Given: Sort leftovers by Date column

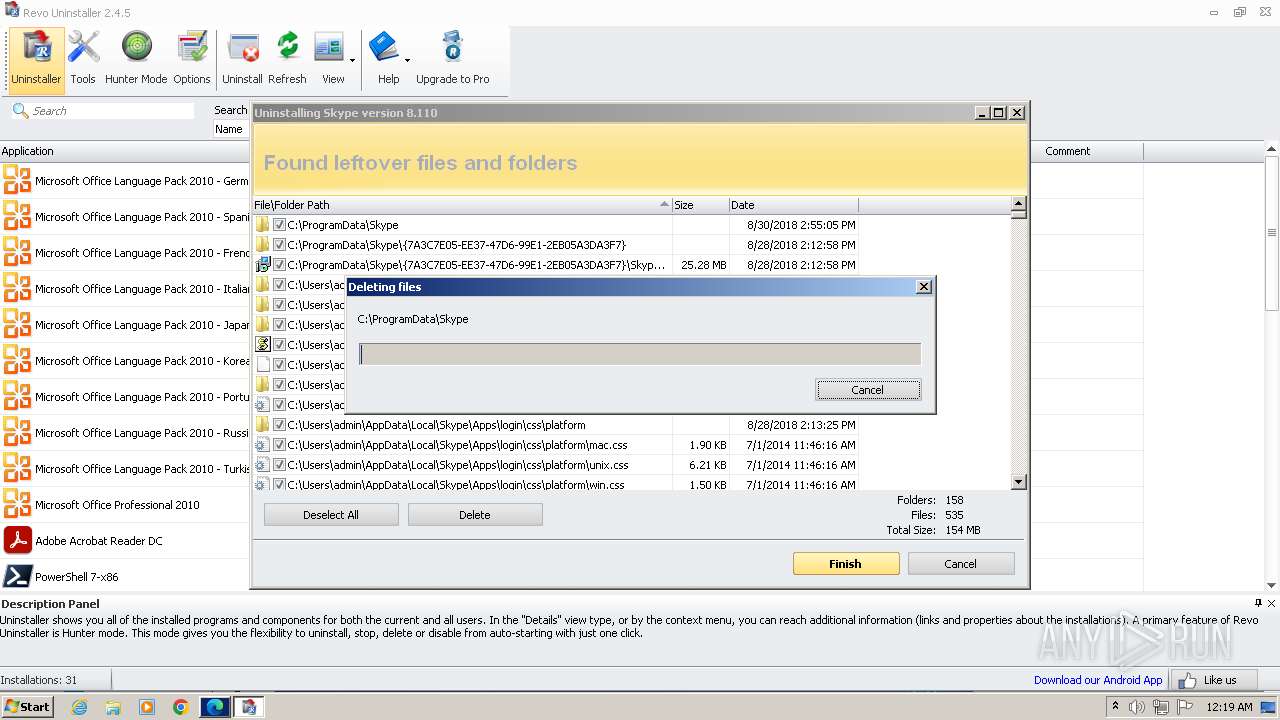Looking at the screenshot, I should (x=794, y=205).
